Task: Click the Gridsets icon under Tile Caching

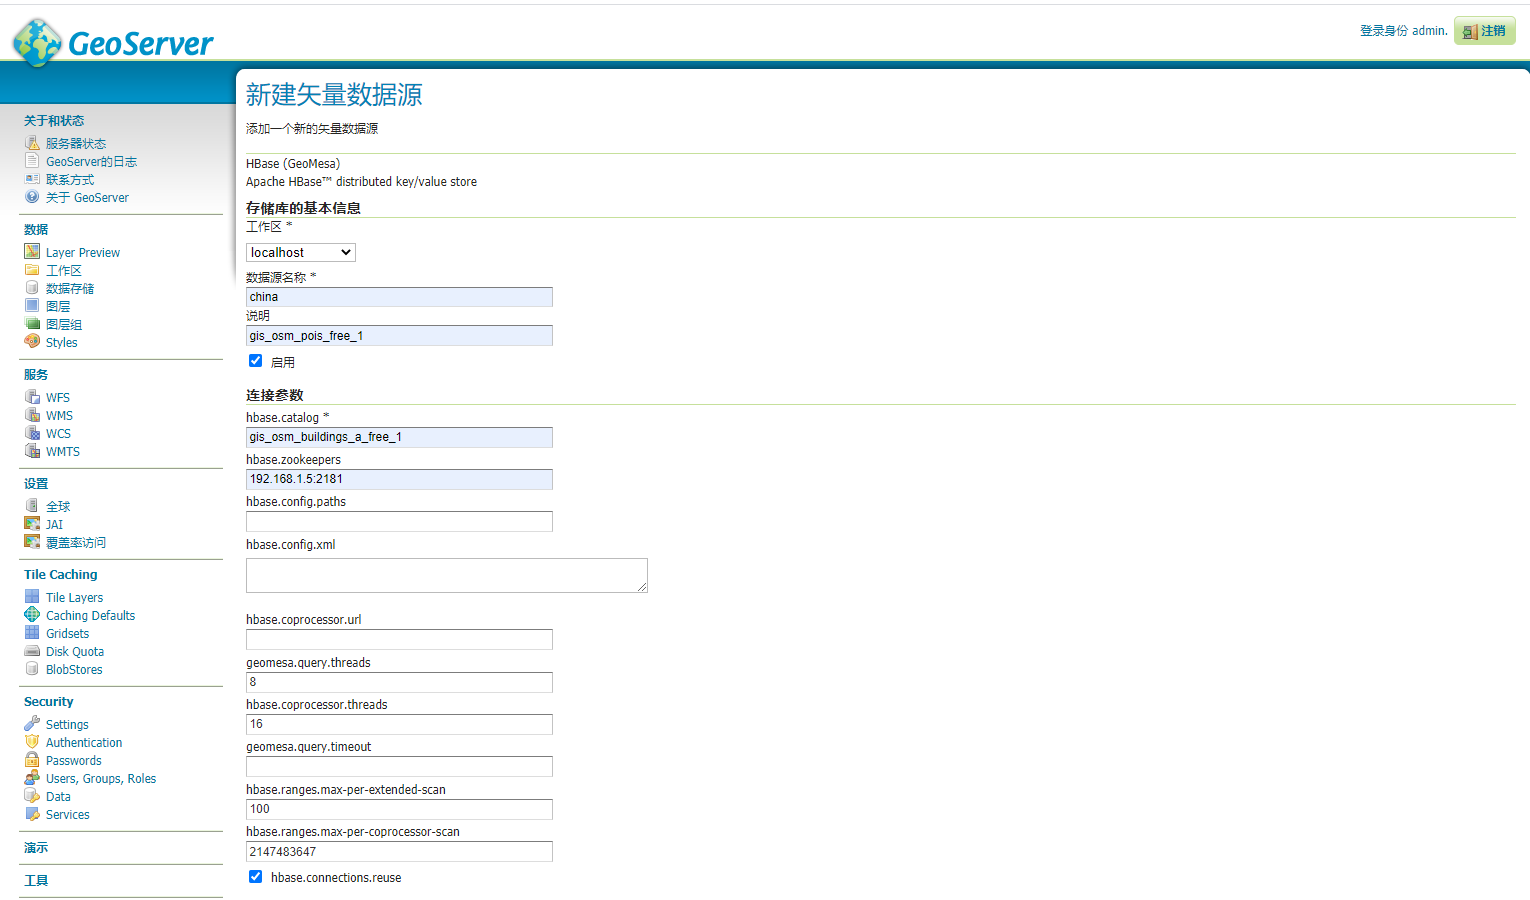Action: (31, 632)
